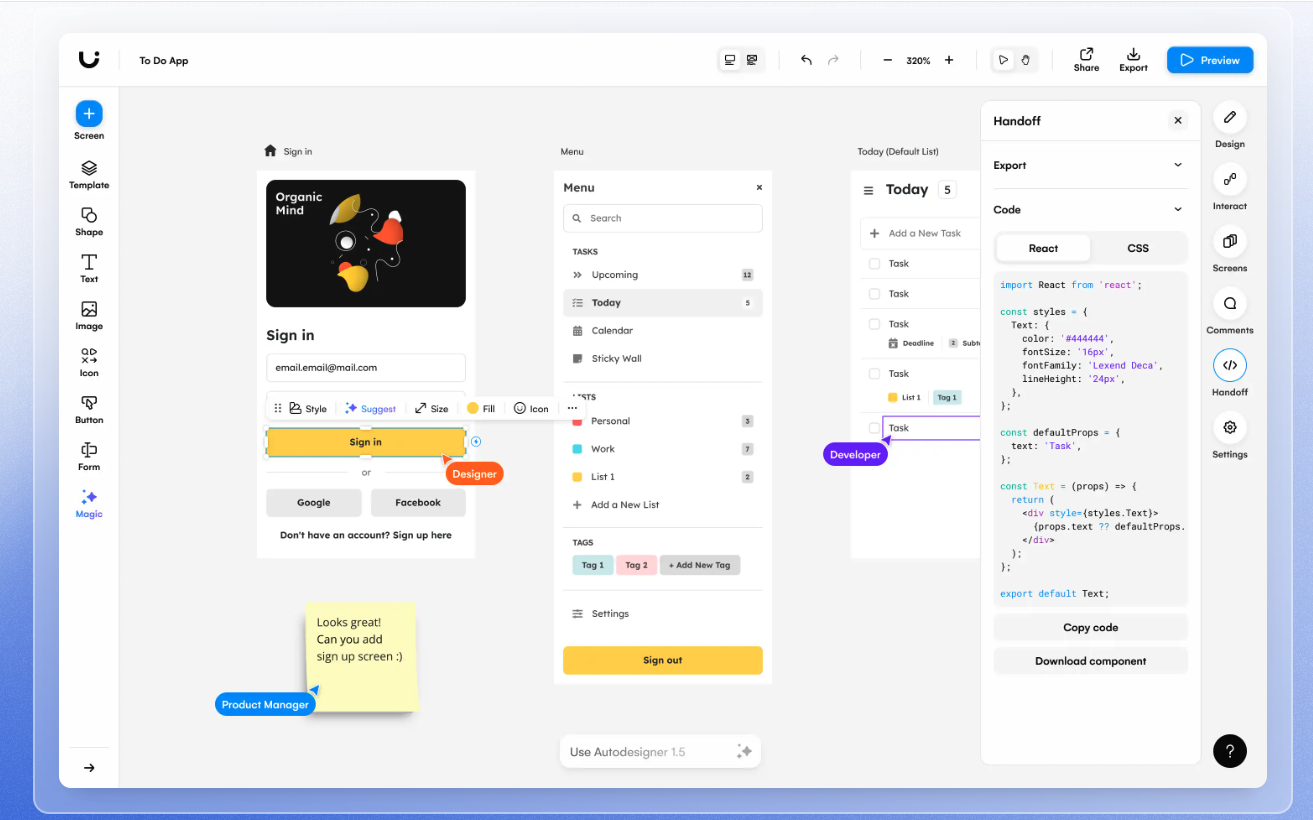Redo the last action
This screenshot has height=820, width=1313.
point(833,60)
